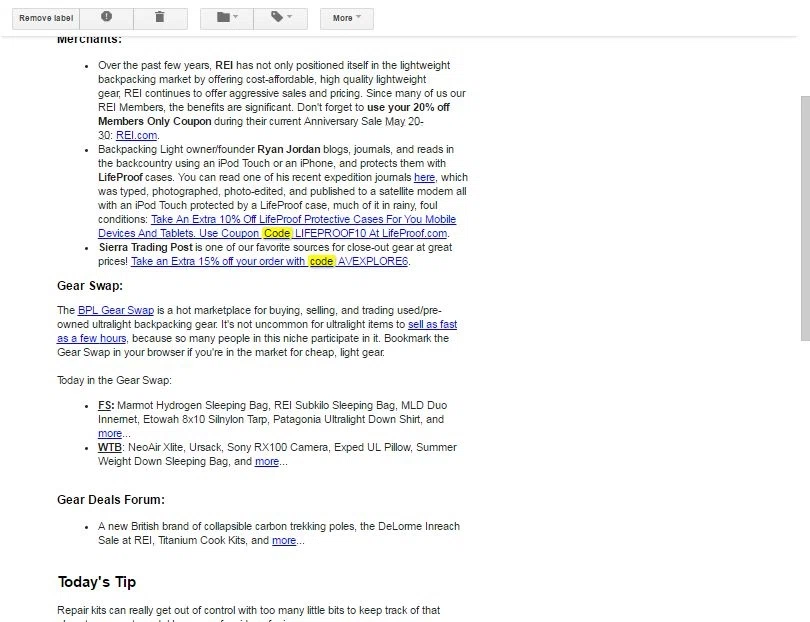Open the LifeProof 10% off coupon link
The width and height of the screenshot is (810, 622).
(277, 226)
